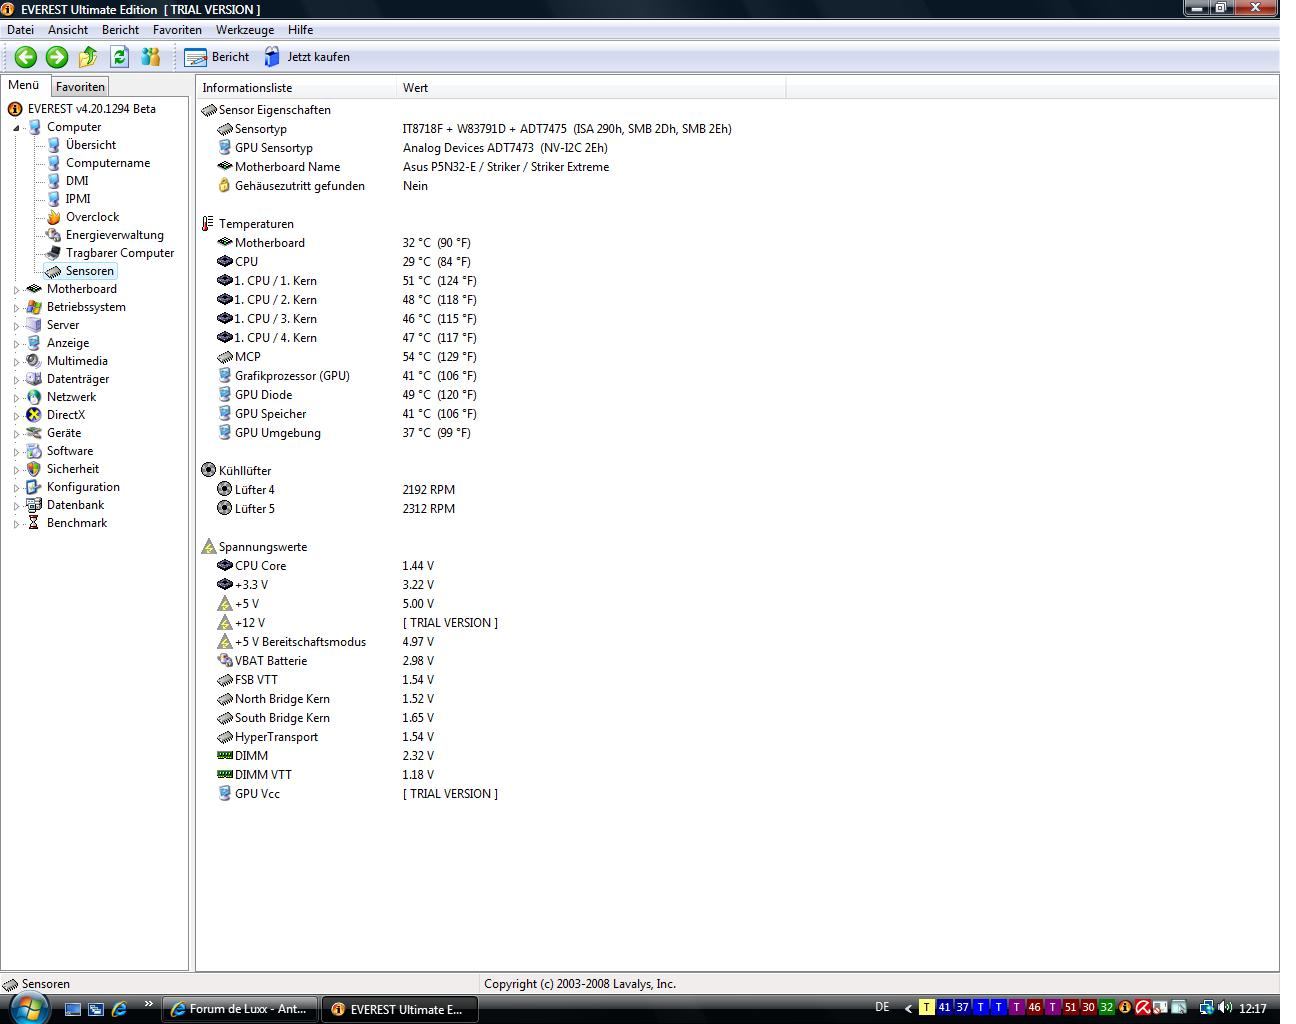The image size is (1296, 1024).
Task: Click the Gehäusezutritt gefunden lock icon
Action: click(x=224, y=186)
